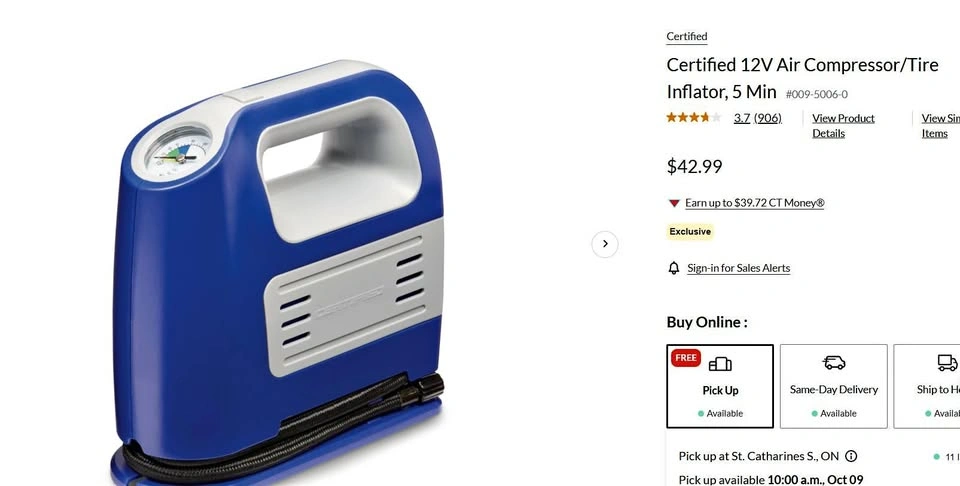This screenshot has width=960, height=486.
Task: Expand the Earn up to $39.72 CT Money details
Action: [754, 203]
